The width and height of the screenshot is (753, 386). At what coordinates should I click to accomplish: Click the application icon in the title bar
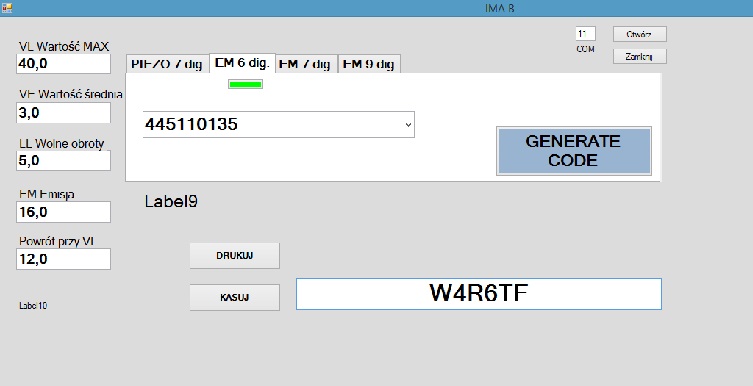[7, 8]
